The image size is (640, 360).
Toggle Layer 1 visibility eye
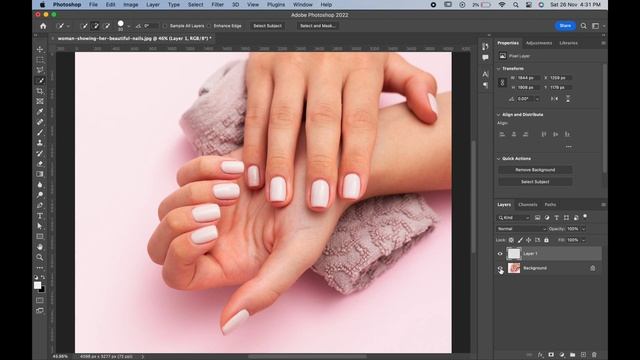500,254
